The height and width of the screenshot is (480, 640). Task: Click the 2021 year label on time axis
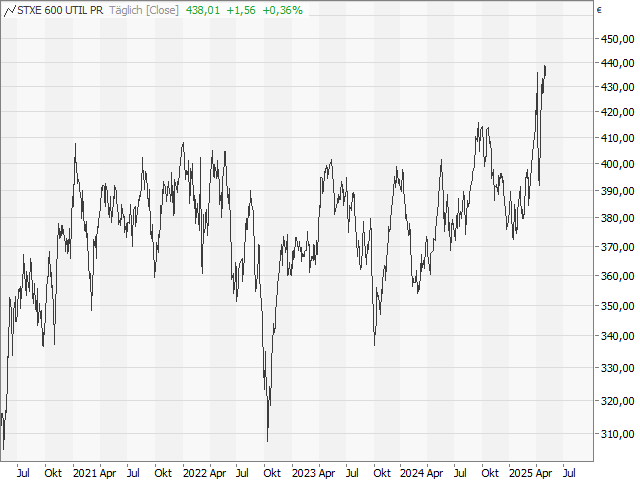click(85, 473)
